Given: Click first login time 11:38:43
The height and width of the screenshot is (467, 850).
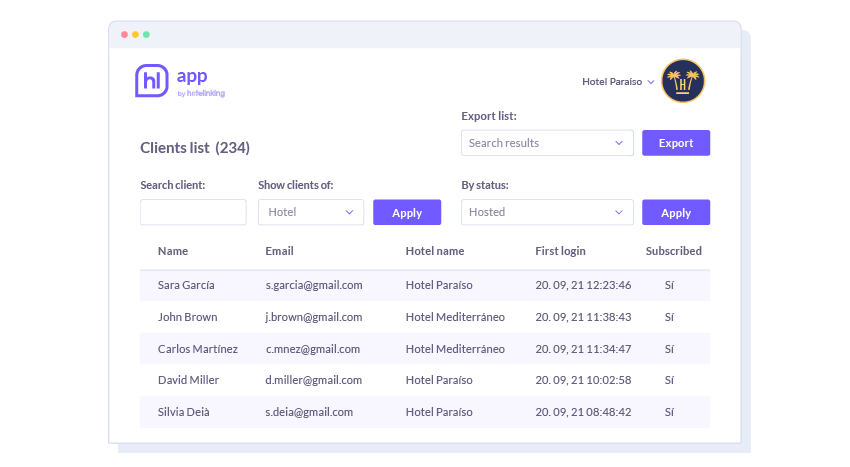Looking at the screenshot, I should (x=608, y=317).
